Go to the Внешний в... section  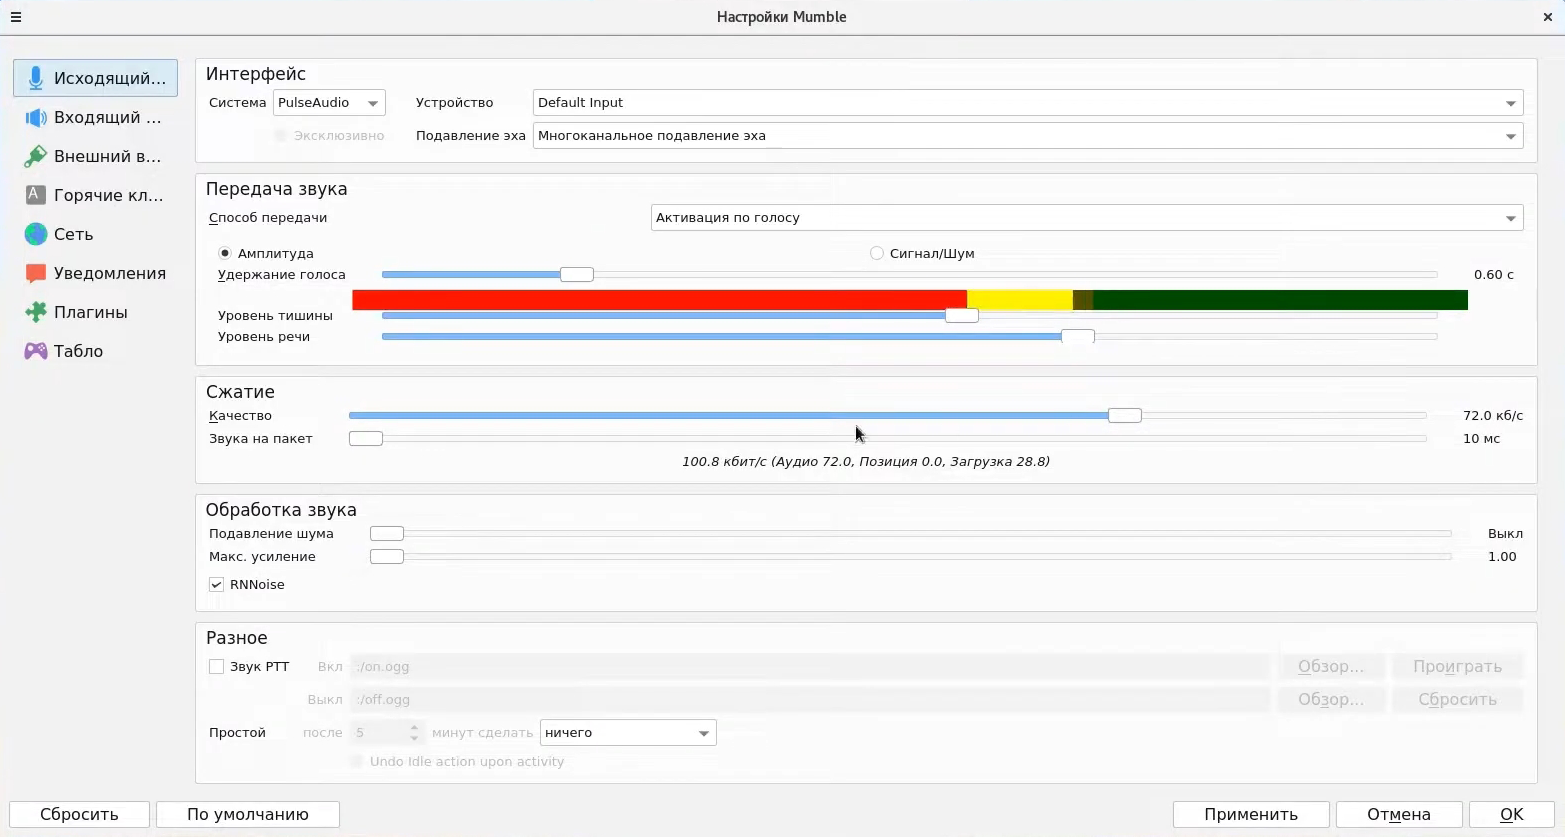point(95,156)
